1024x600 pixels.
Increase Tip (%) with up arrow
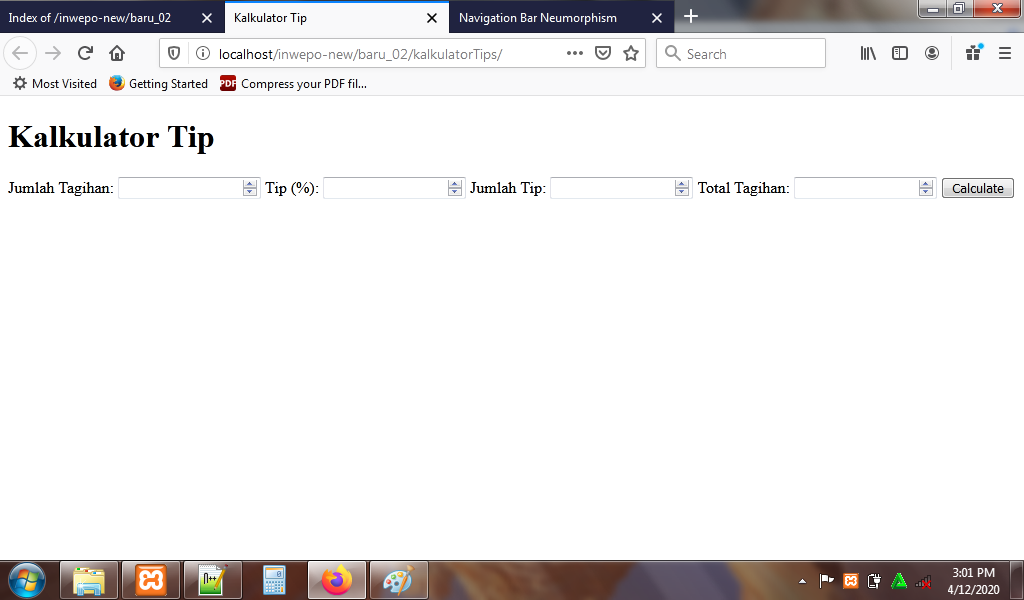[455, 183]
